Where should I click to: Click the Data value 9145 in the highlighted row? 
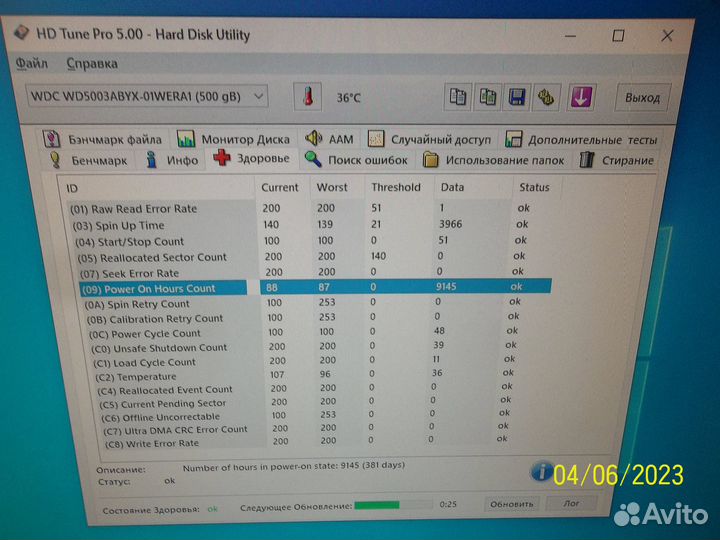pos(446,287)
